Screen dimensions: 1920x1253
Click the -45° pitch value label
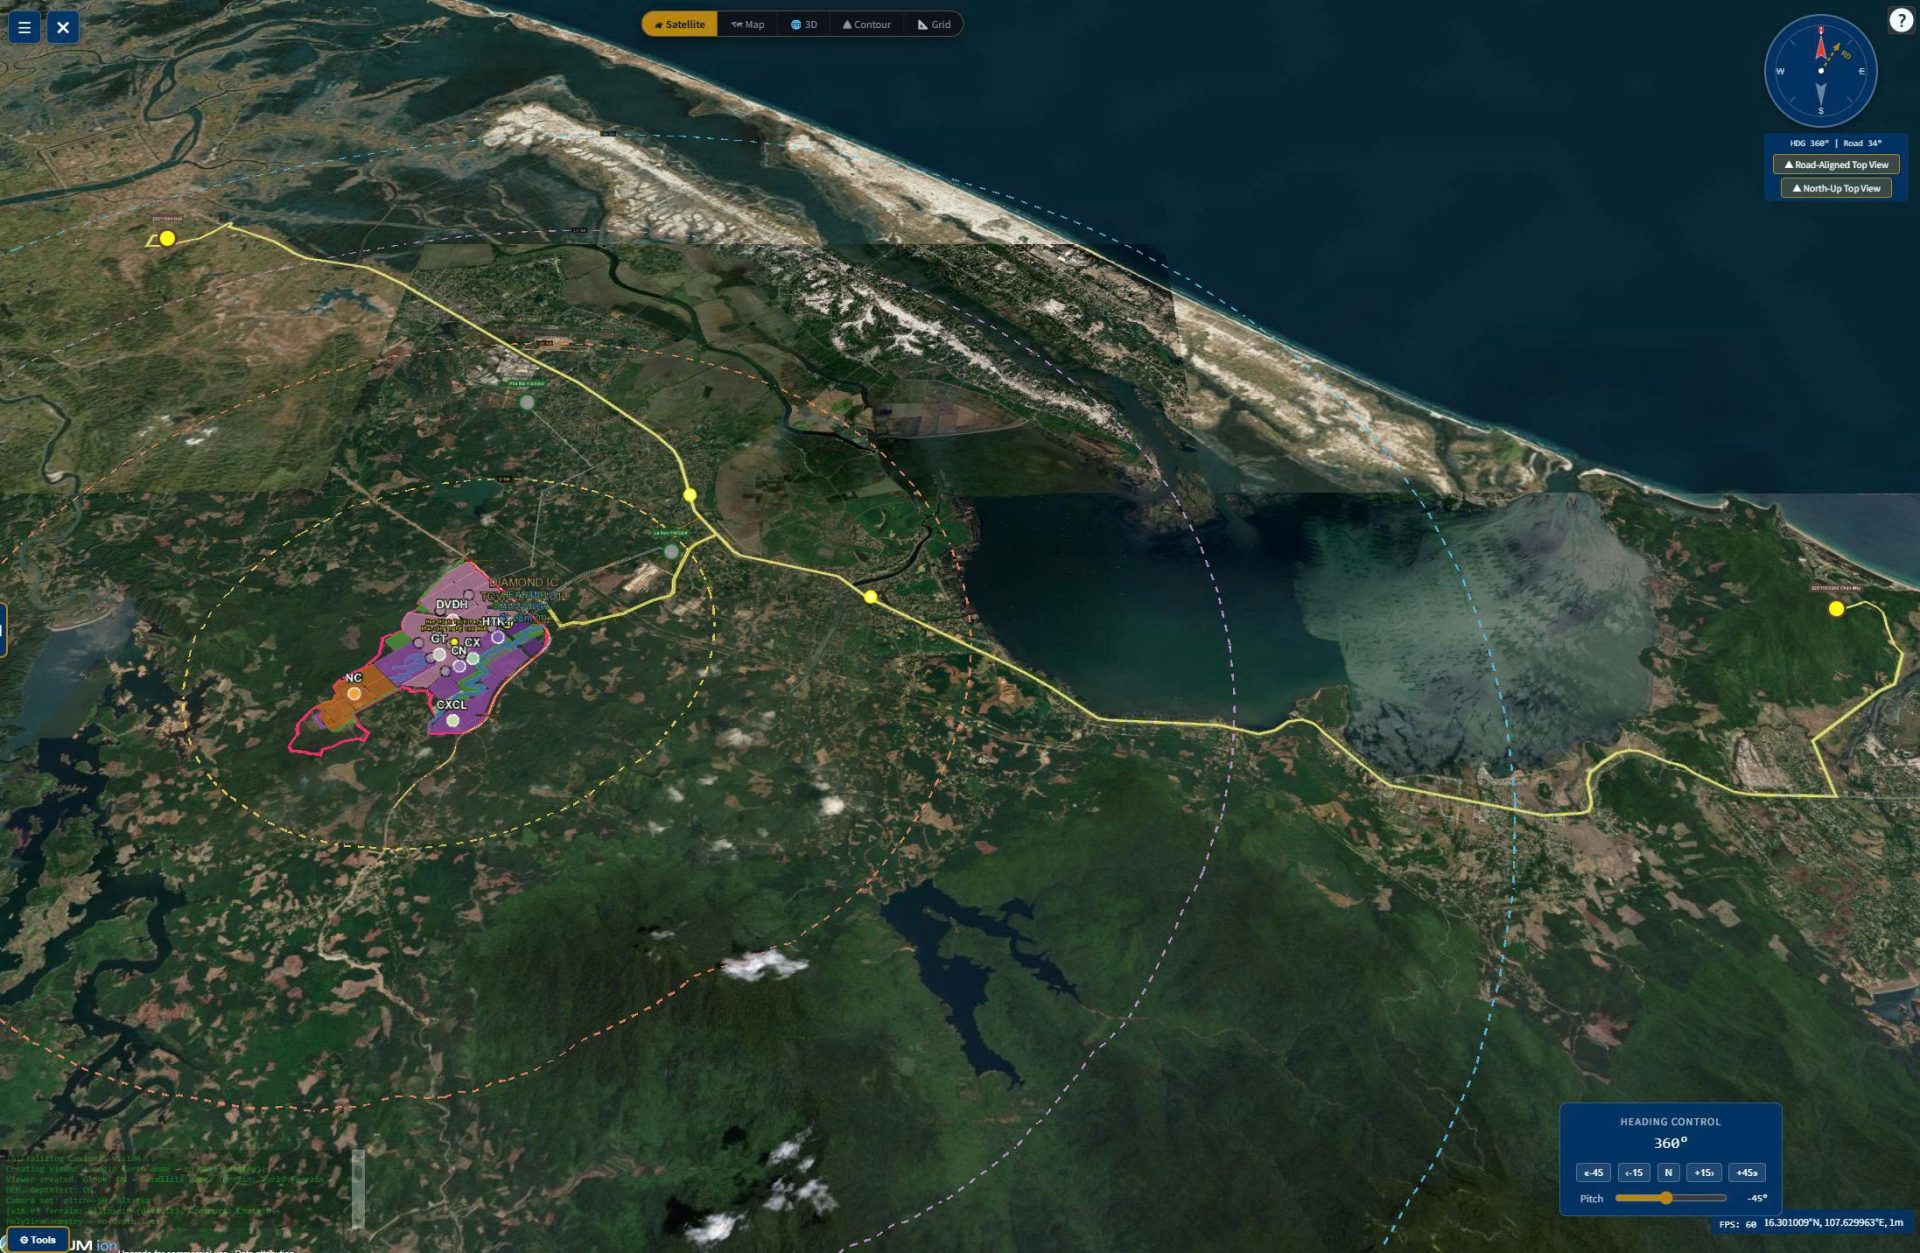coord(1756,1198)
